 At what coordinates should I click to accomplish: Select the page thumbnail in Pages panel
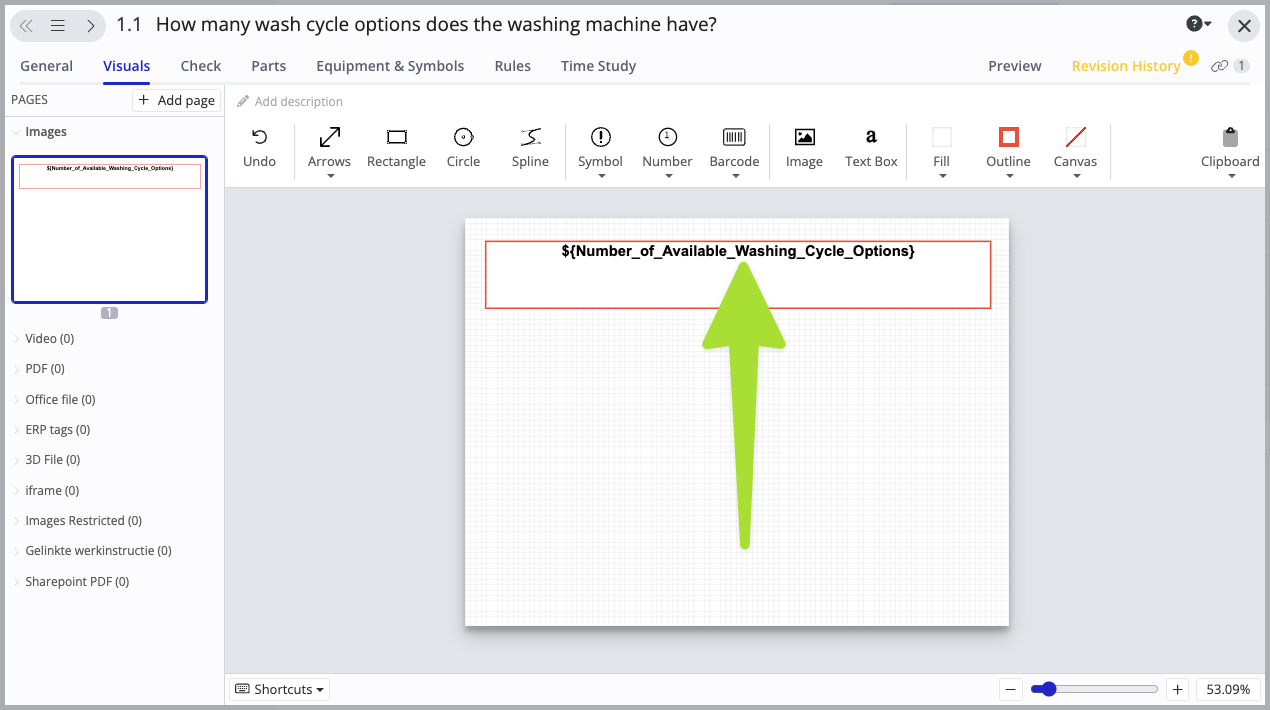point(109,229)
